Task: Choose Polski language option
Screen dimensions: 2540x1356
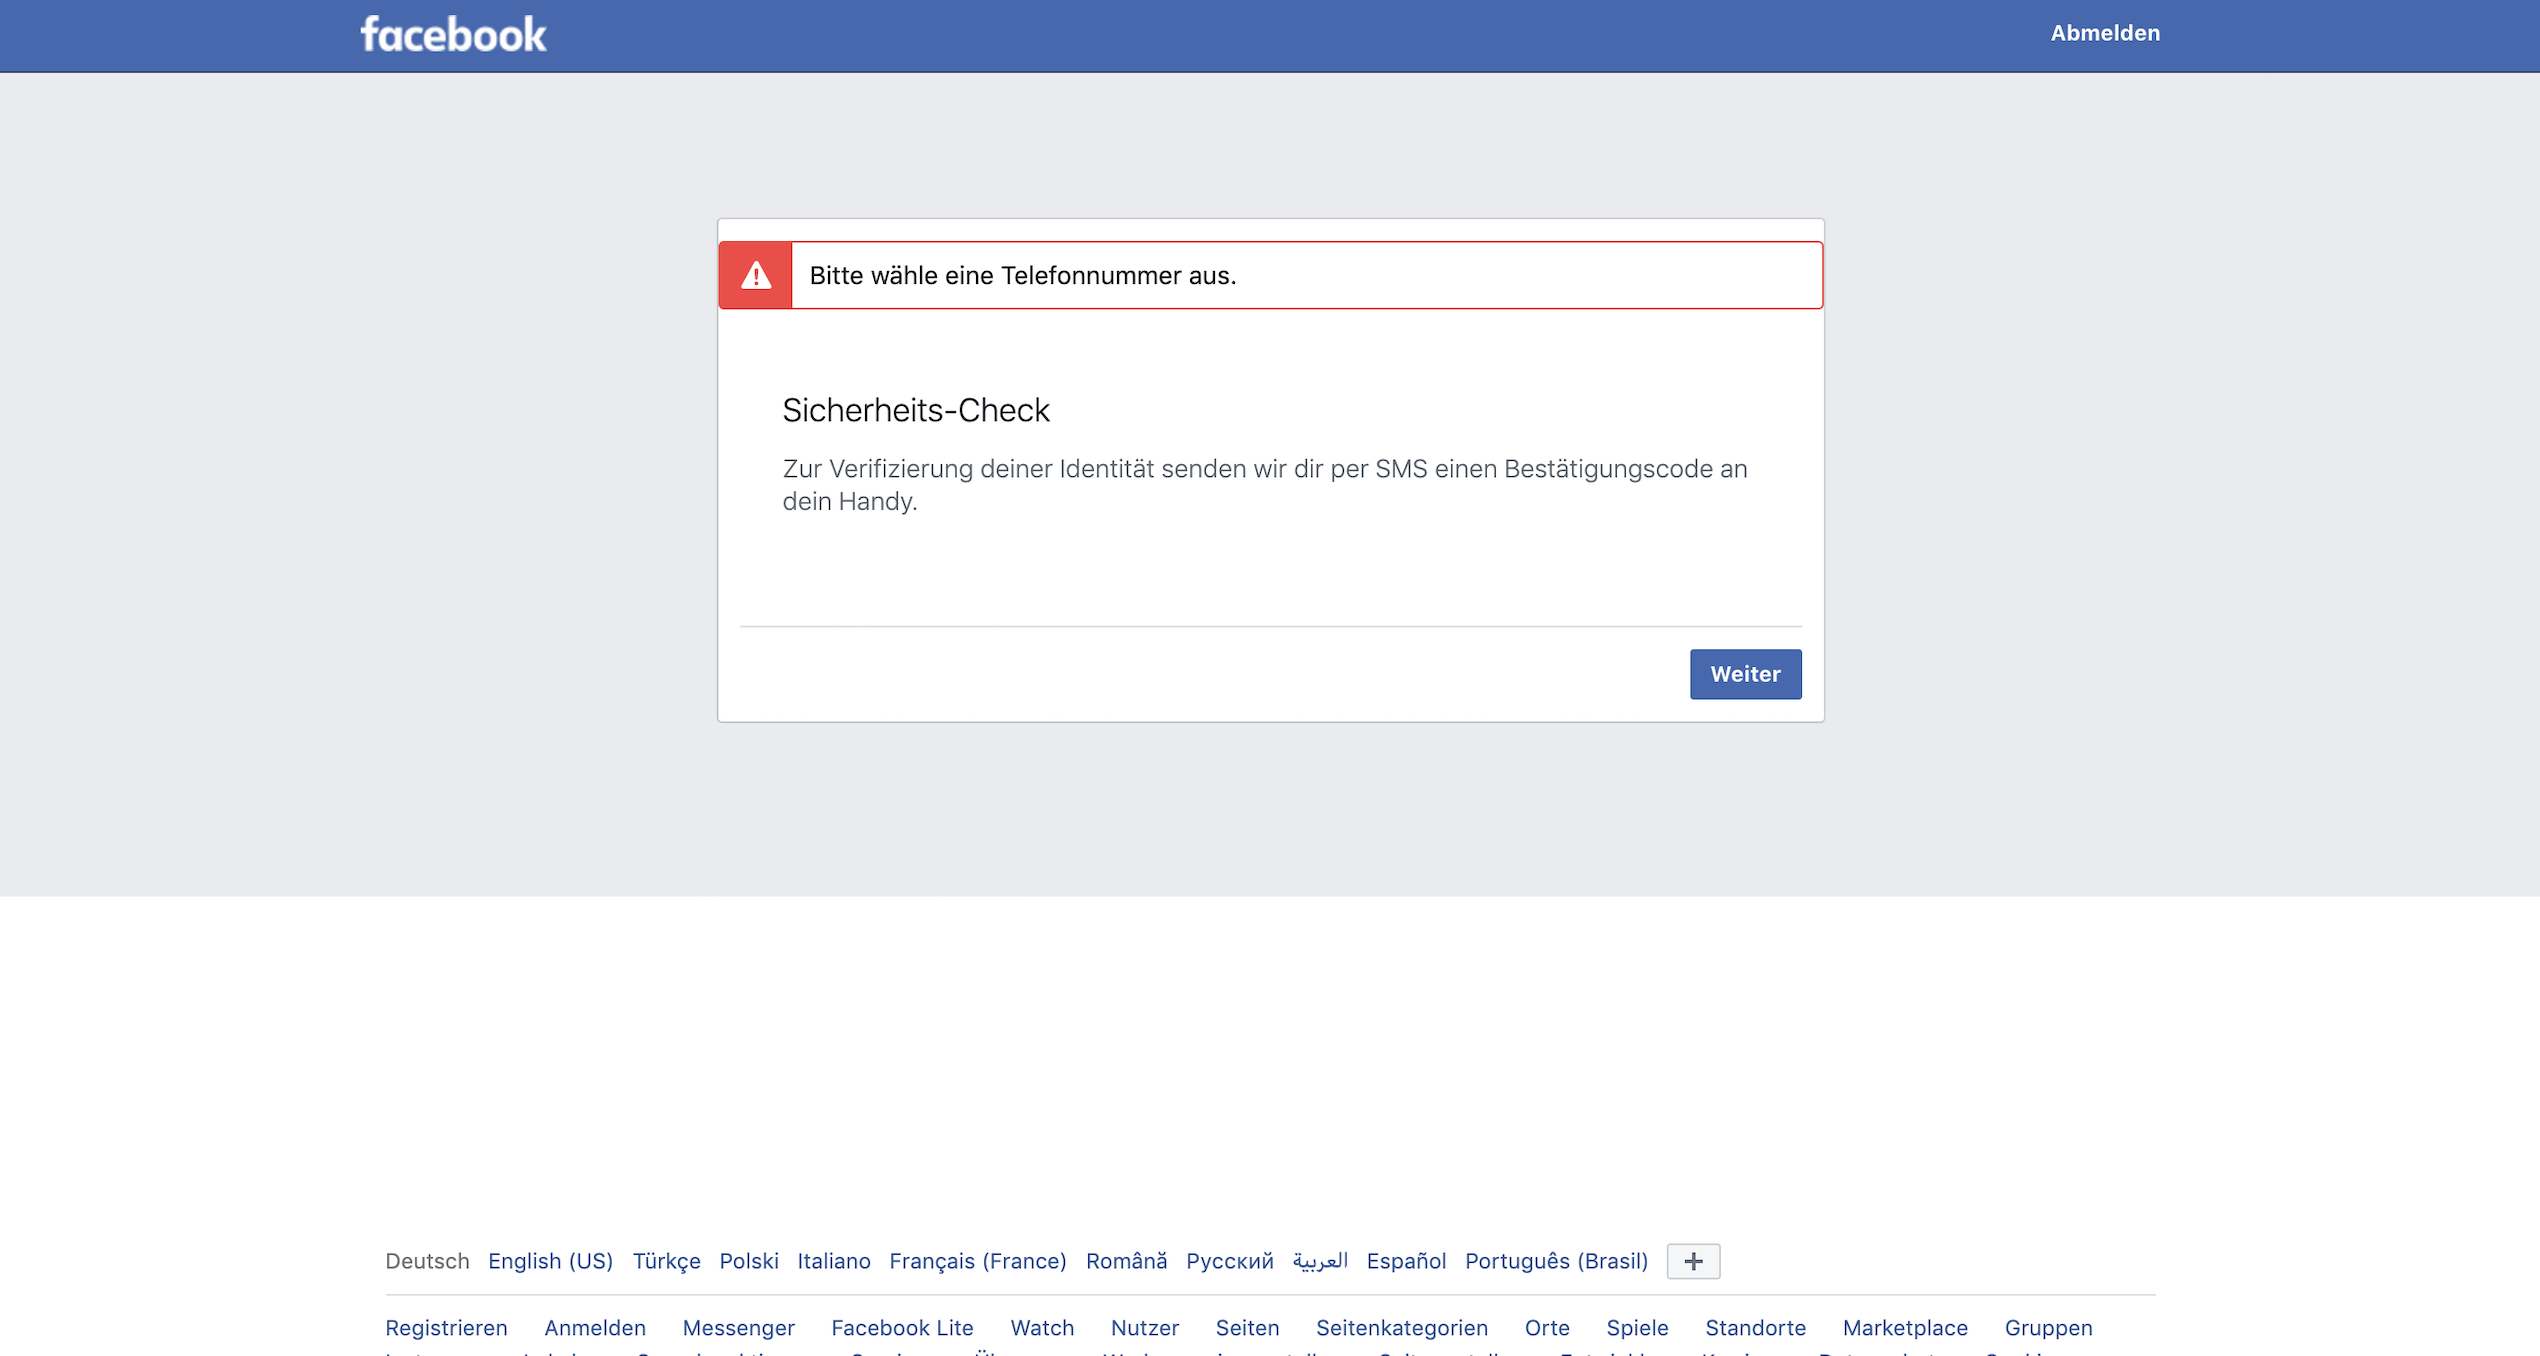Action: 748,1261
